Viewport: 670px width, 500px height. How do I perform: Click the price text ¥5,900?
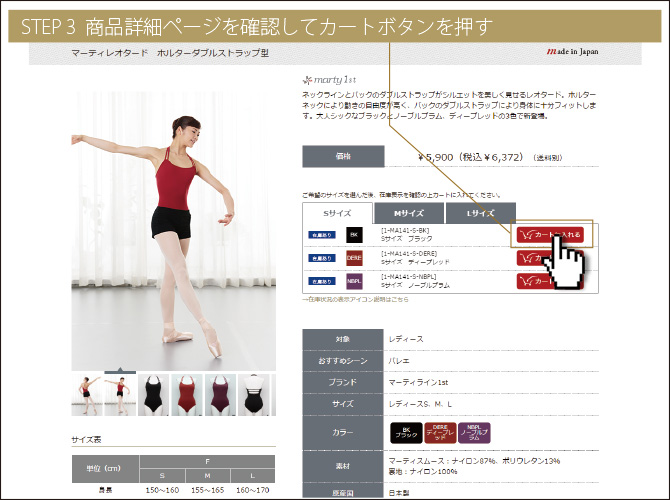click(x=435, y=157)
